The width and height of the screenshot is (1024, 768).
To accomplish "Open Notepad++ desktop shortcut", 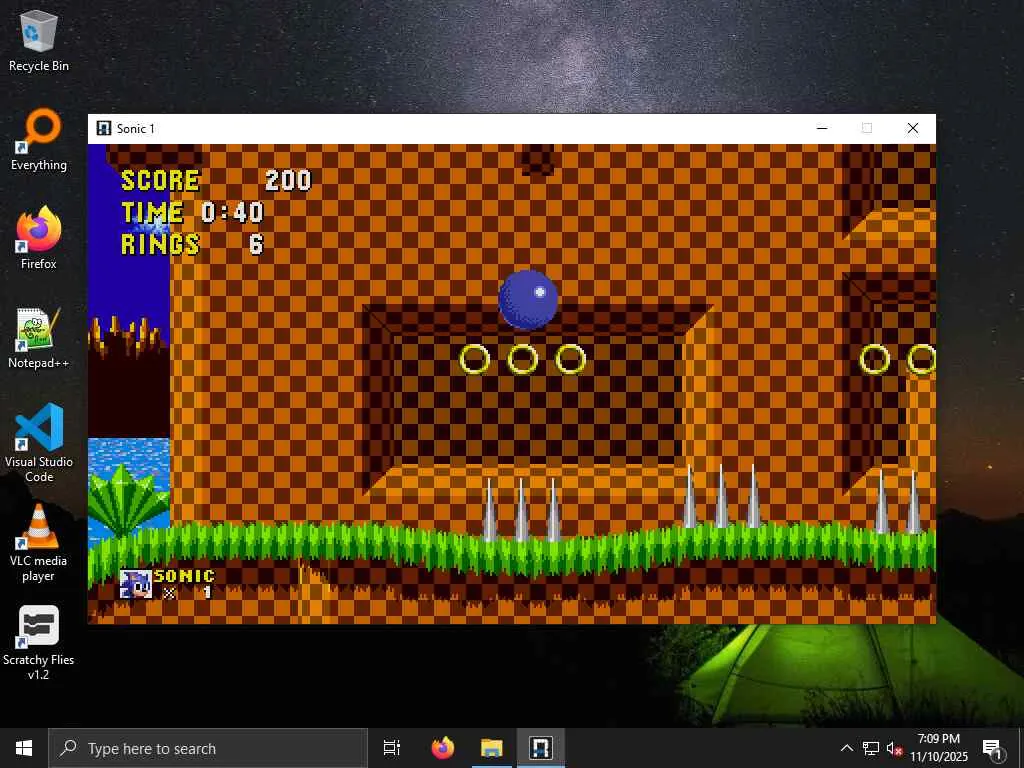I will pyautogui.click(x=39, y=338).
